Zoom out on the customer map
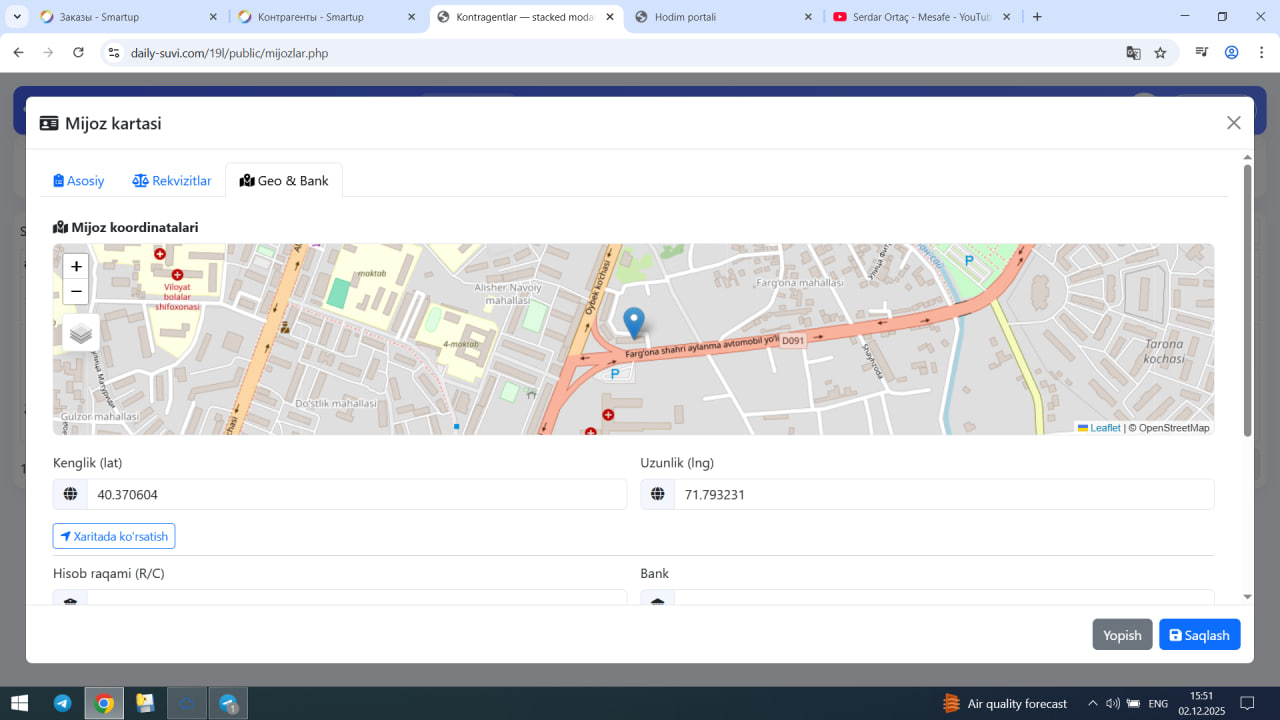Screen dimensions: 1280x720 (76, 292)
